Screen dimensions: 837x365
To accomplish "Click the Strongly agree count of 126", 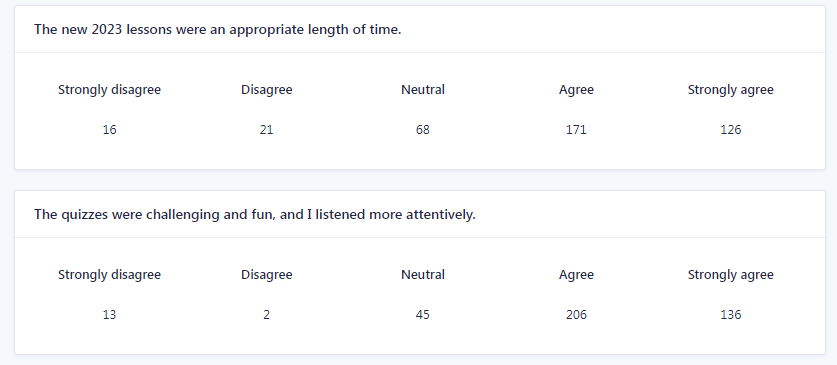I will tap(730, 130).
